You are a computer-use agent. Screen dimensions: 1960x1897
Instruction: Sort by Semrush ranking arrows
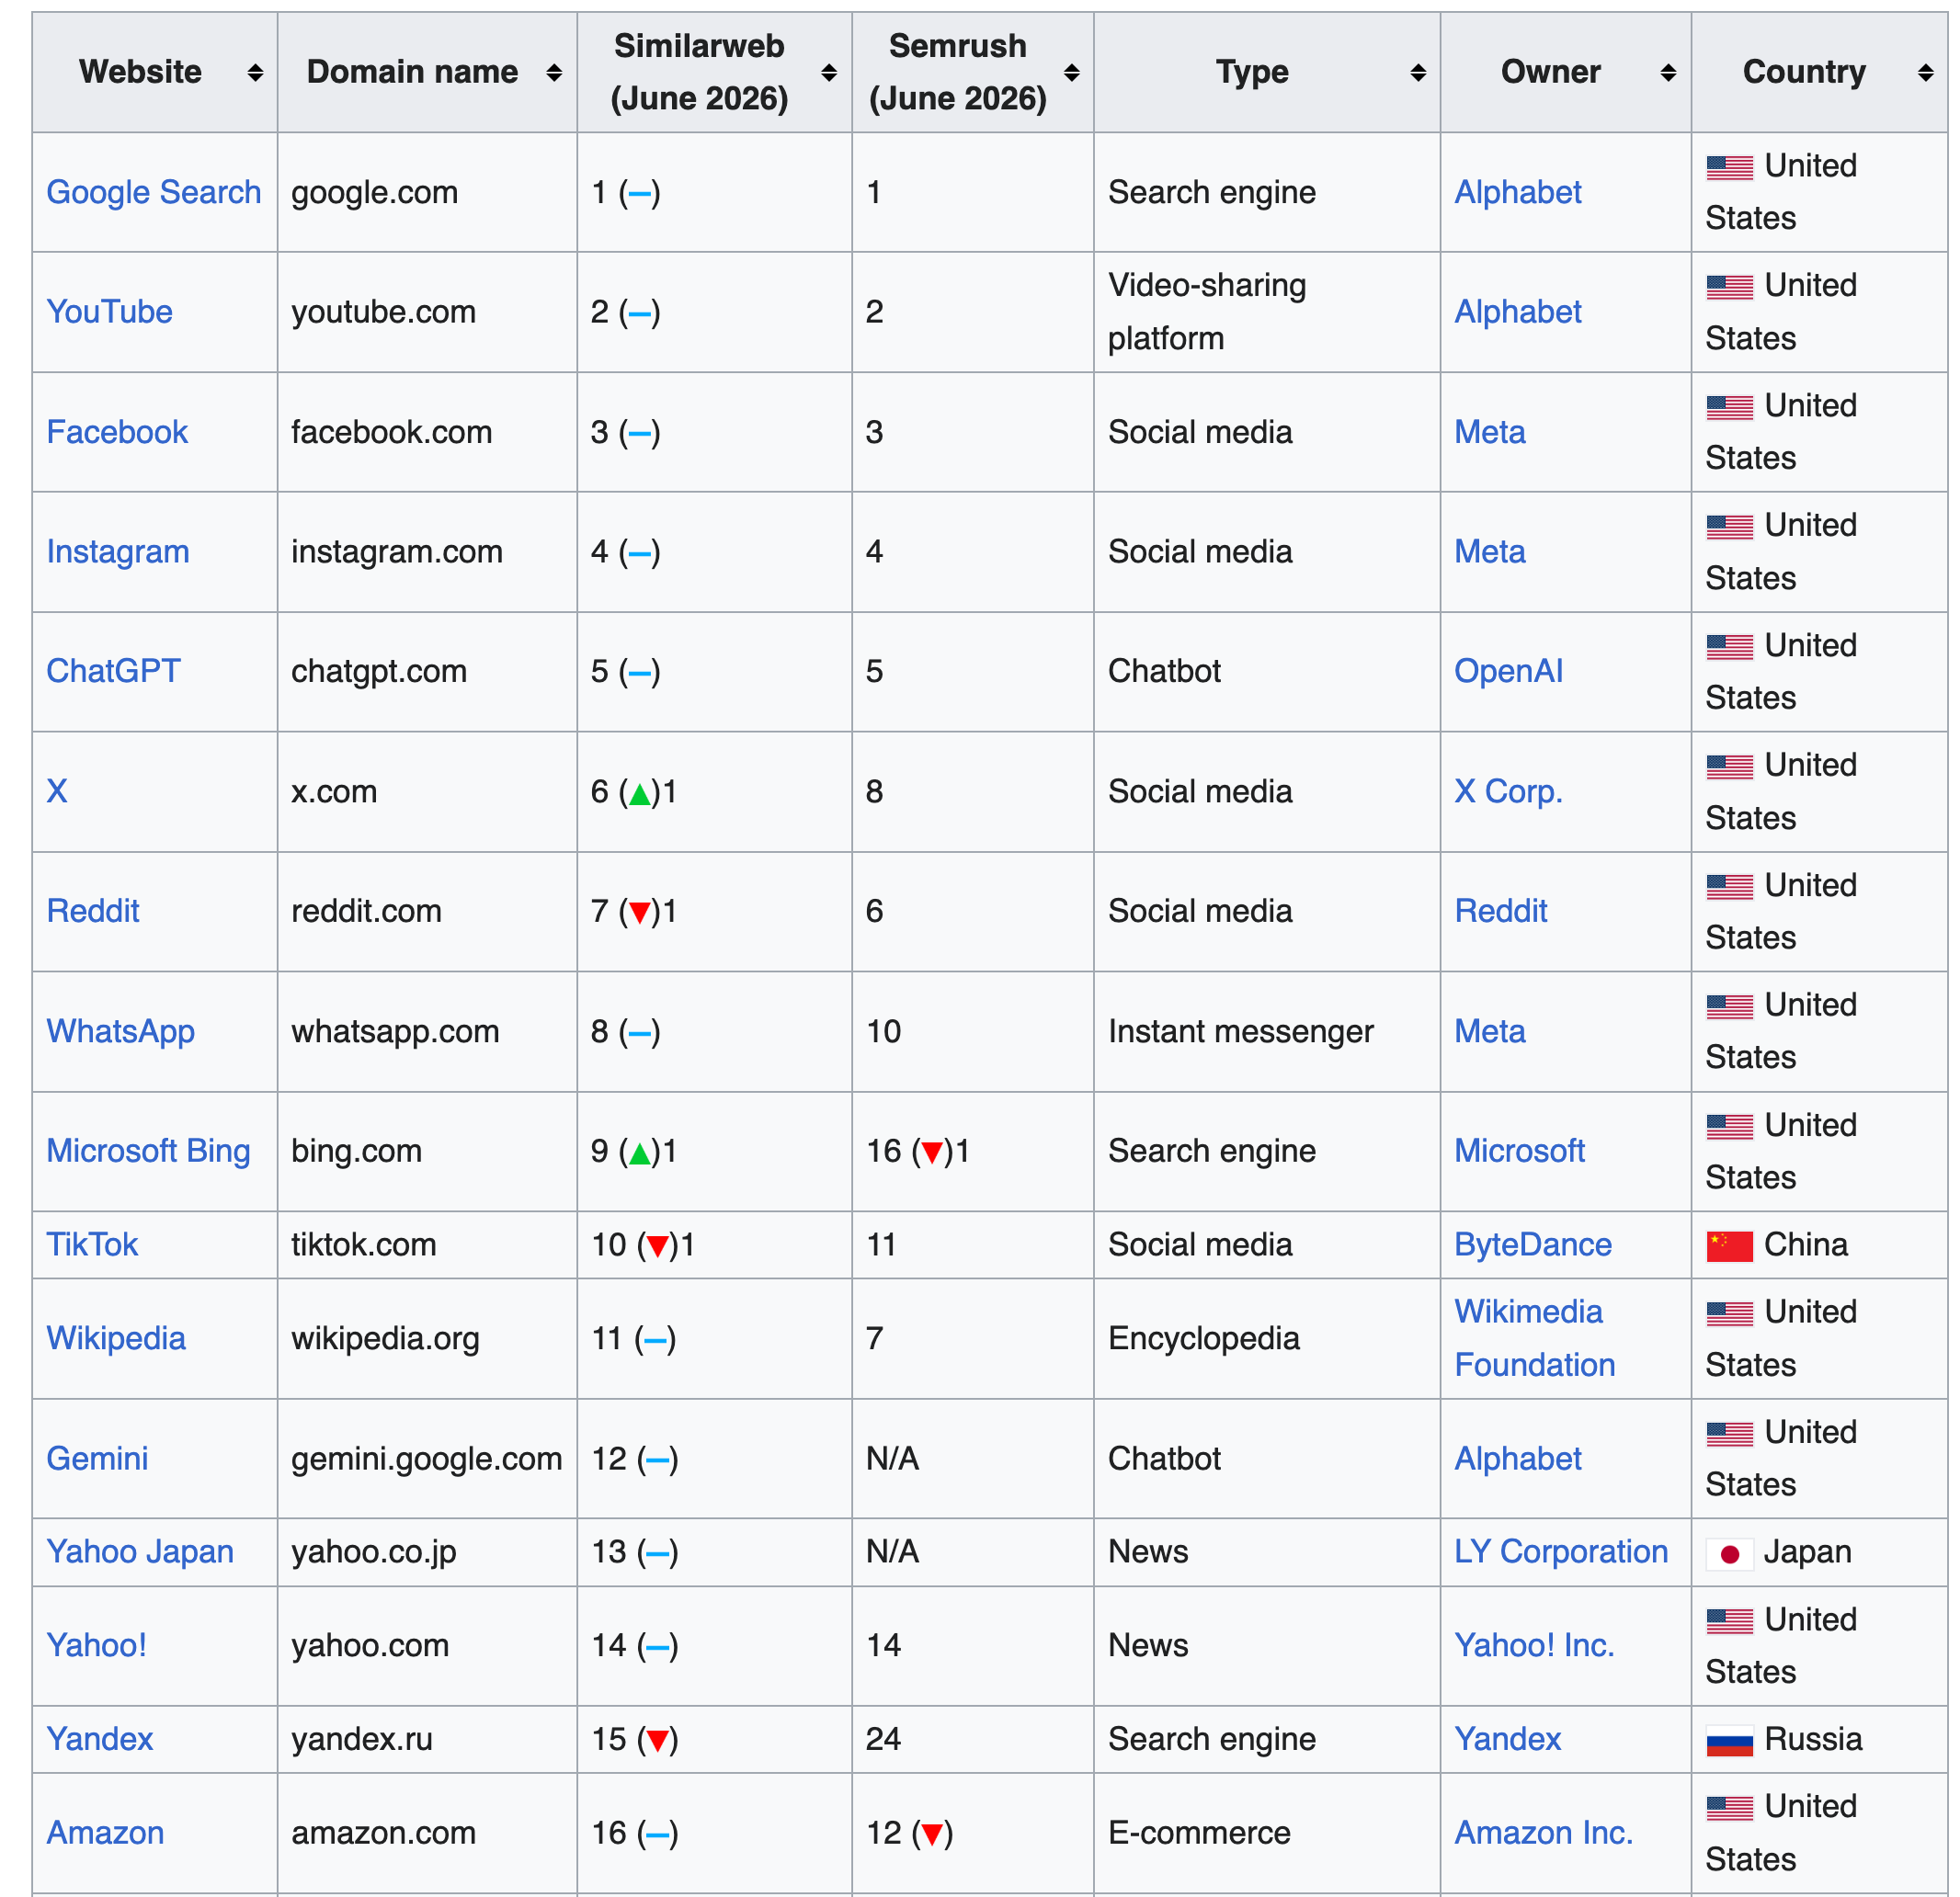coord(1072,72)
